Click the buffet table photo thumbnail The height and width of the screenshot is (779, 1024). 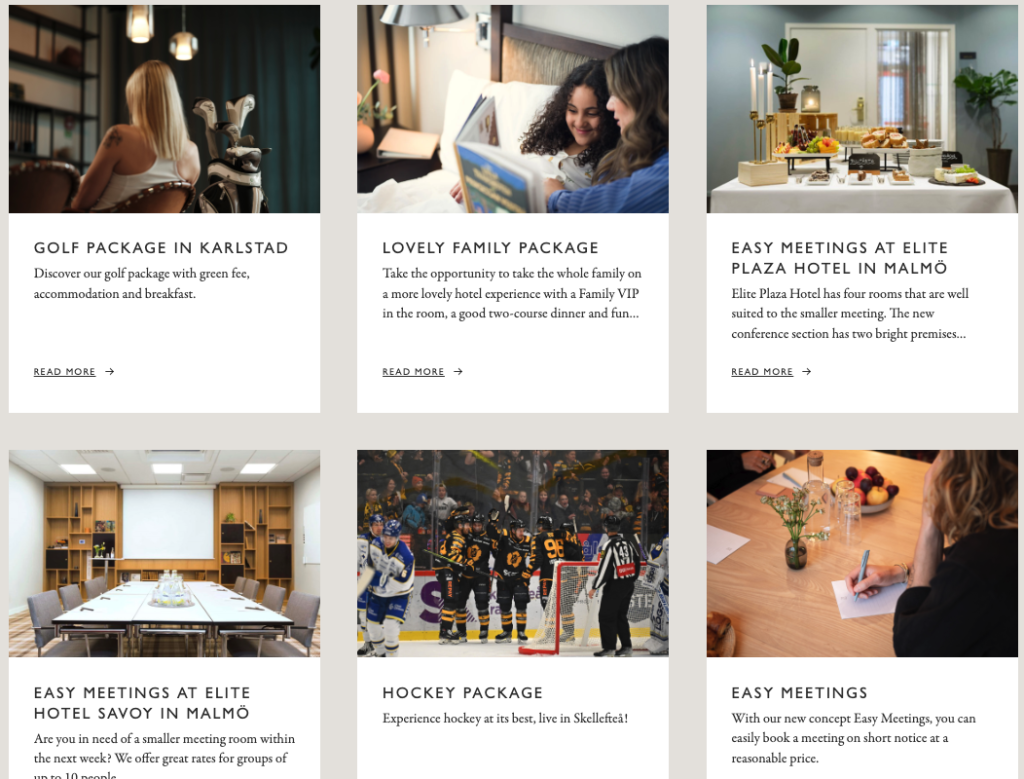point(862,109)
